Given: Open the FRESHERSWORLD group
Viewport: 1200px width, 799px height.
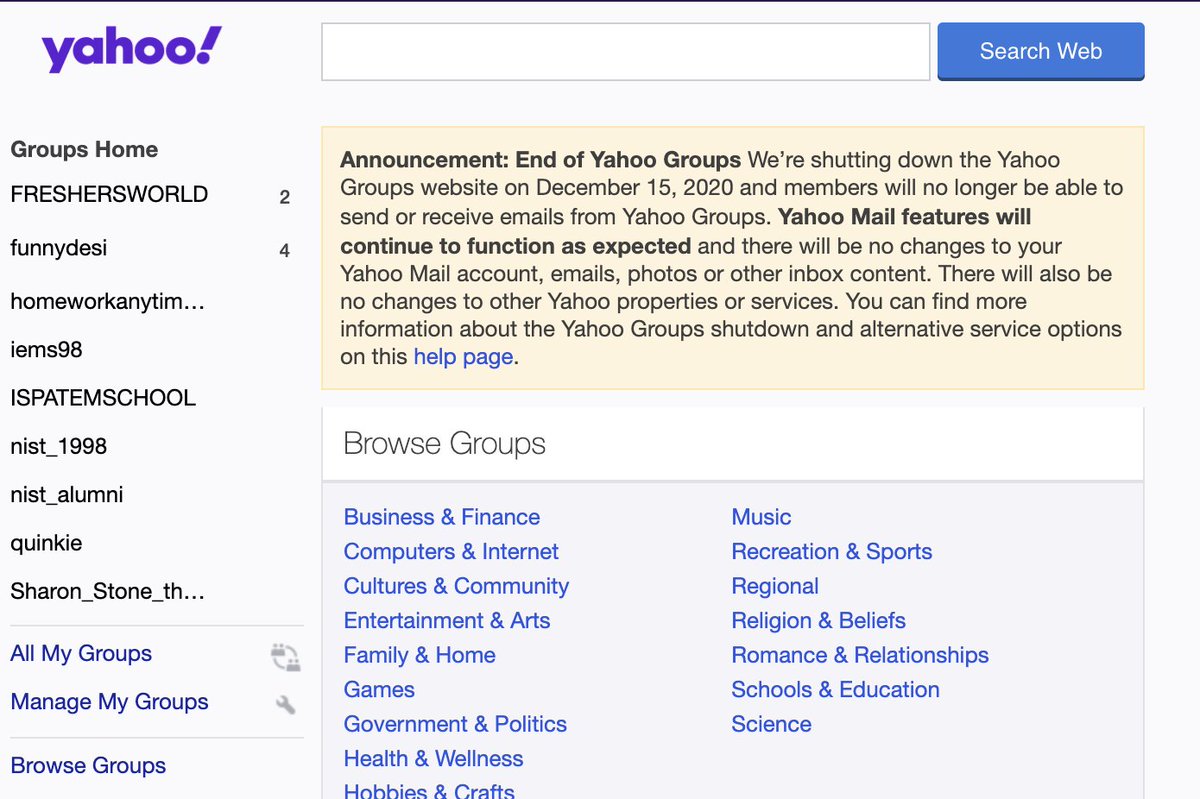Looking at the screenshot, I should tap(109, 195).
